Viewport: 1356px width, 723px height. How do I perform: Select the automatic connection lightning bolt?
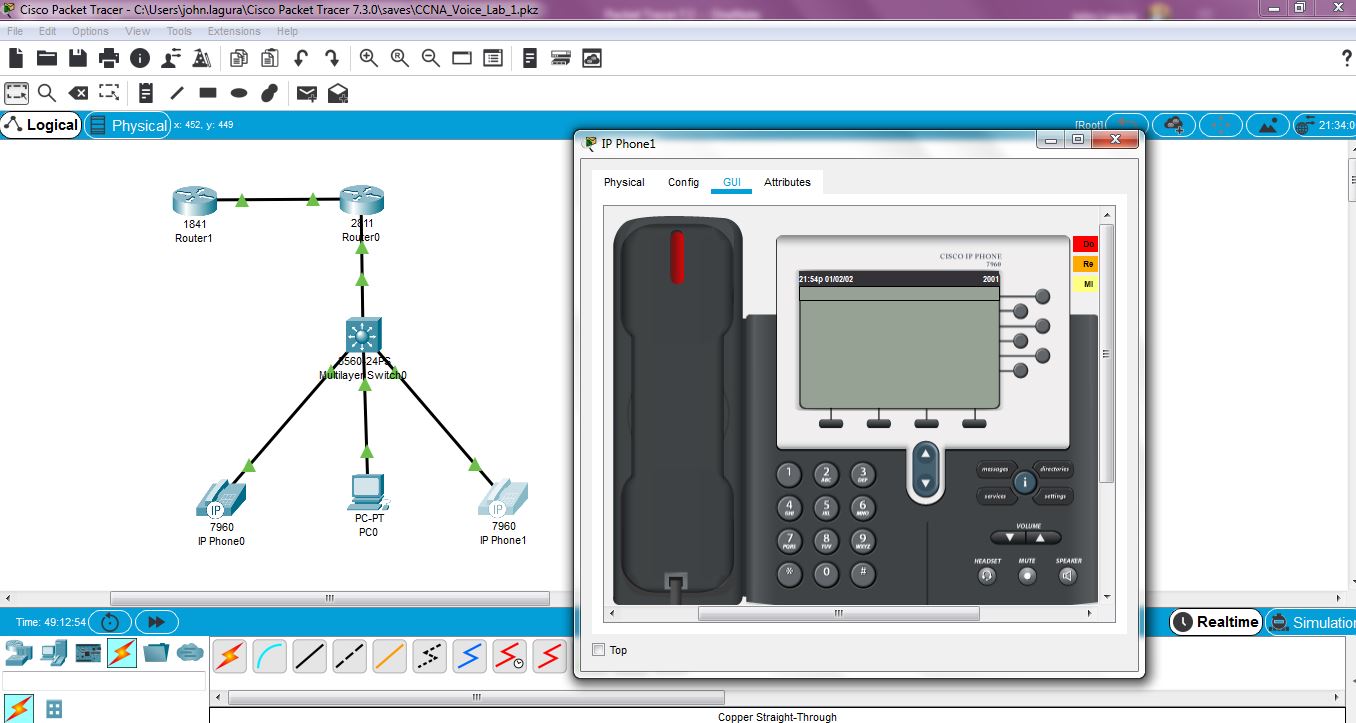(228, 655)
